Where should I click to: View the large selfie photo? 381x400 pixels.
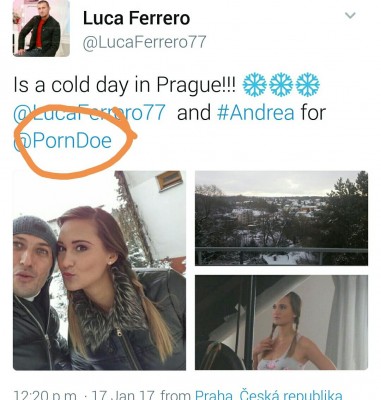[99, 270]
